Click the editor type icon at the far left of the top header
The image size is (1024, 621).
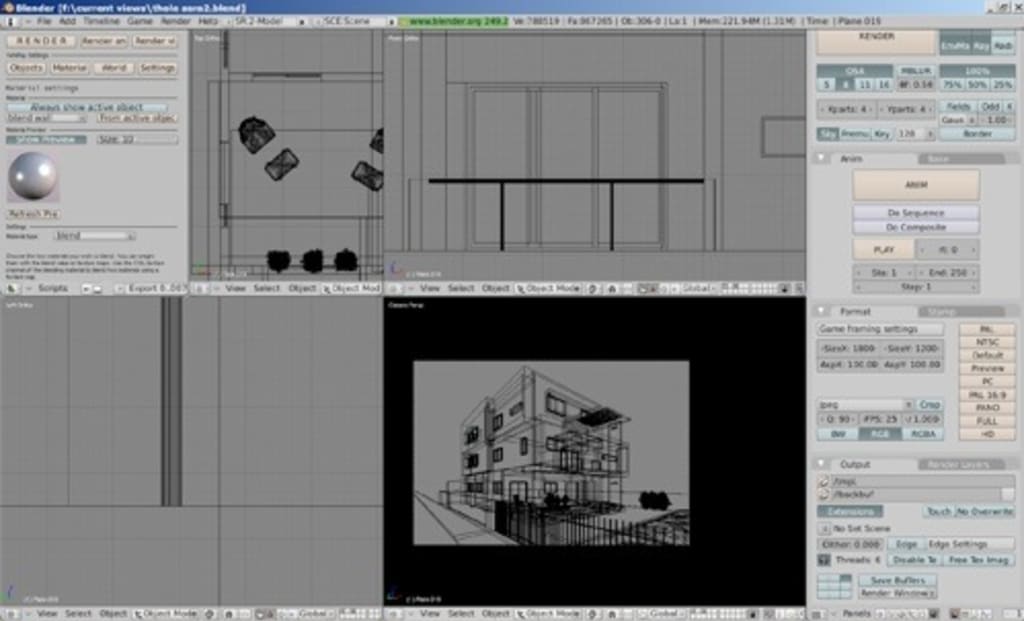[x=10, y=20]
